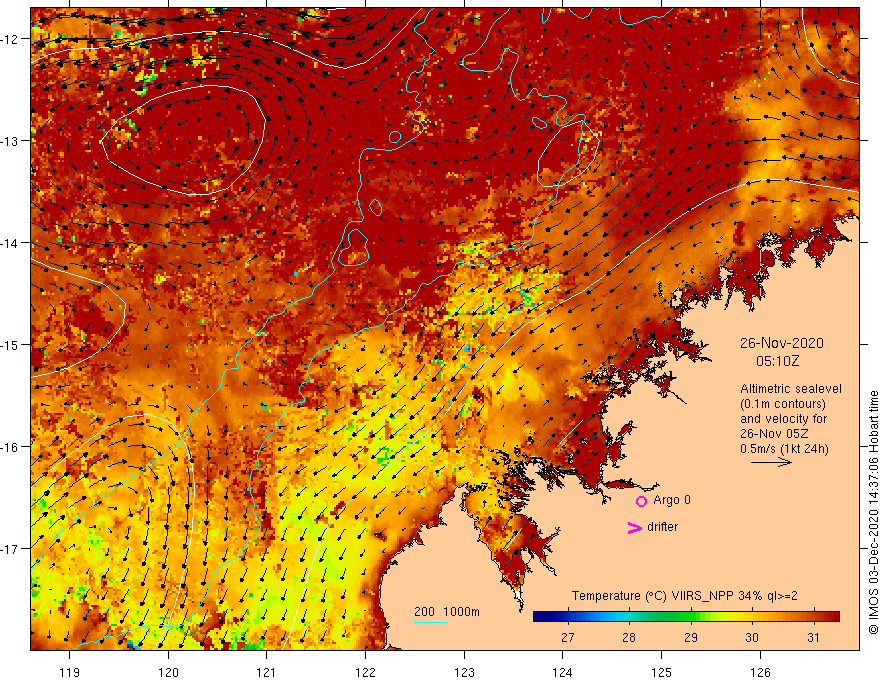
Task: Click the 'drifter' legend label
Action: pos(662,527)
